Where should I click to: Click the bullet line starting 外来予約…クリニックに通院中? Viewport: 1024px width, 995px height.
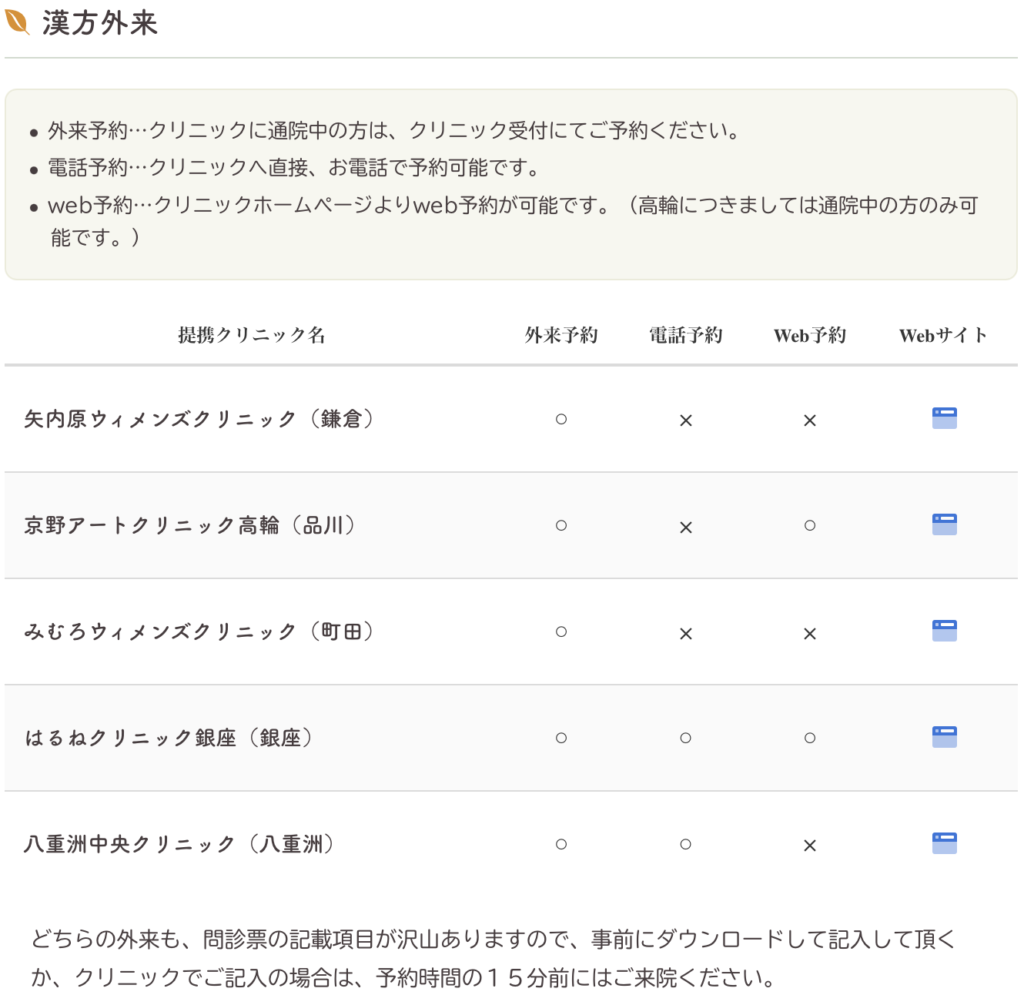pos(392,131)
